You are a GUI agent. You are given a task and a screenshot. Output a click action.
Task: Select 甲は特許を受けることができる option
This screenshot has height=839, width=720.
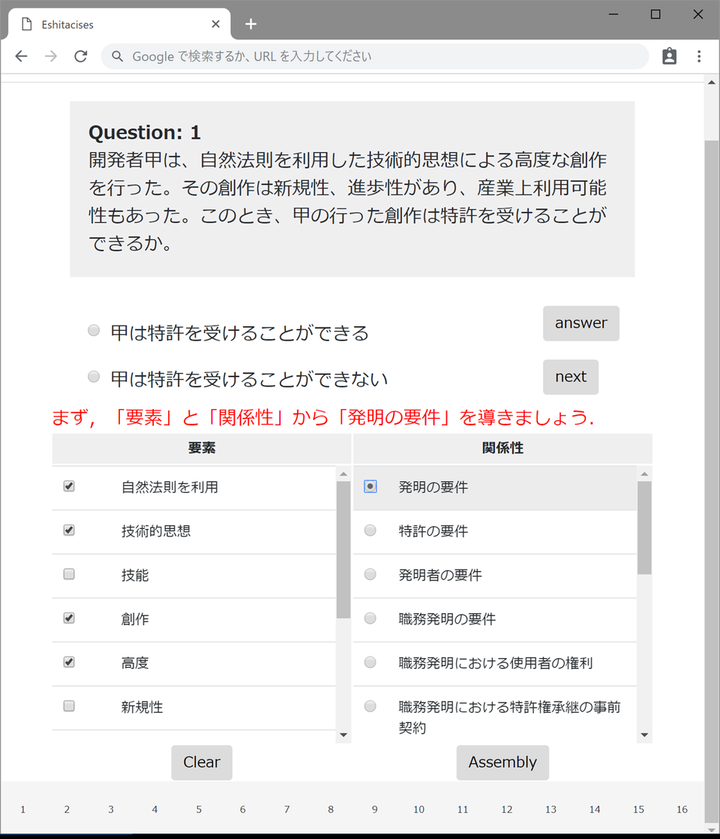click(94, 330)
